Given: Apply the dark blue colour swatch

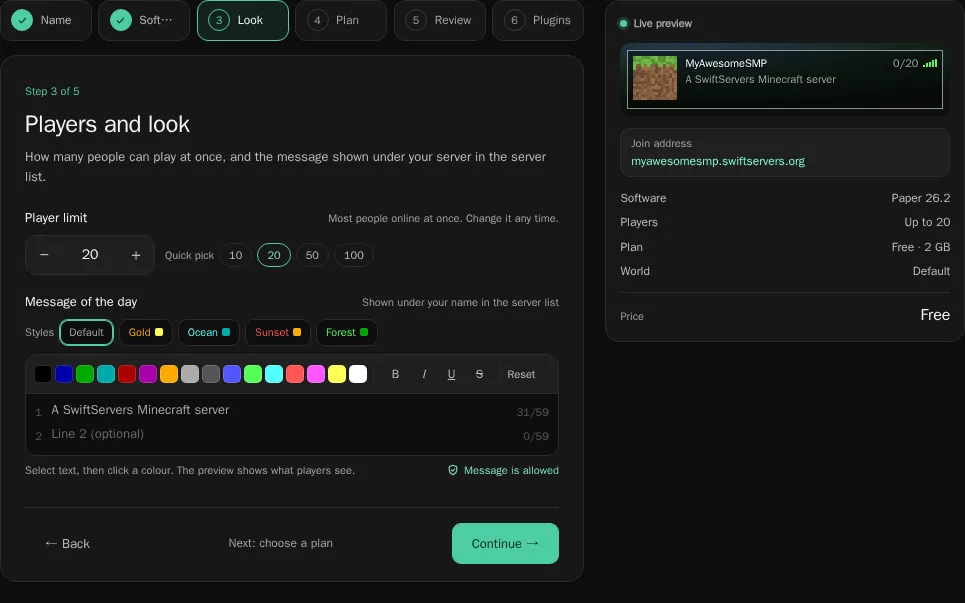Looking at the screenshot, I should [64, 374].
